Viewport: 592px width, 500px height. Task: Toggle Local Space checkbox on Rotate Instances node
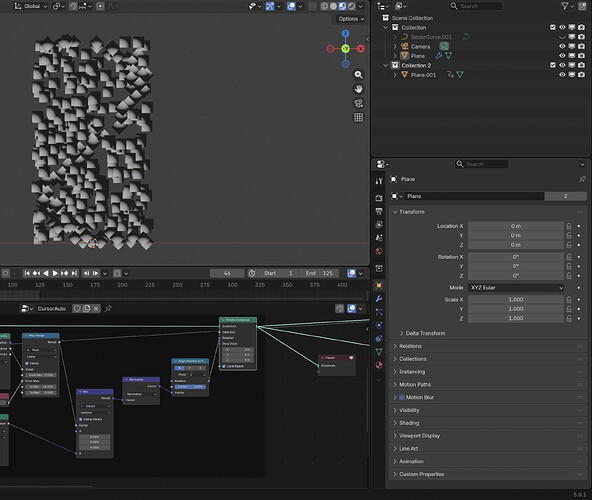(224, 366)
